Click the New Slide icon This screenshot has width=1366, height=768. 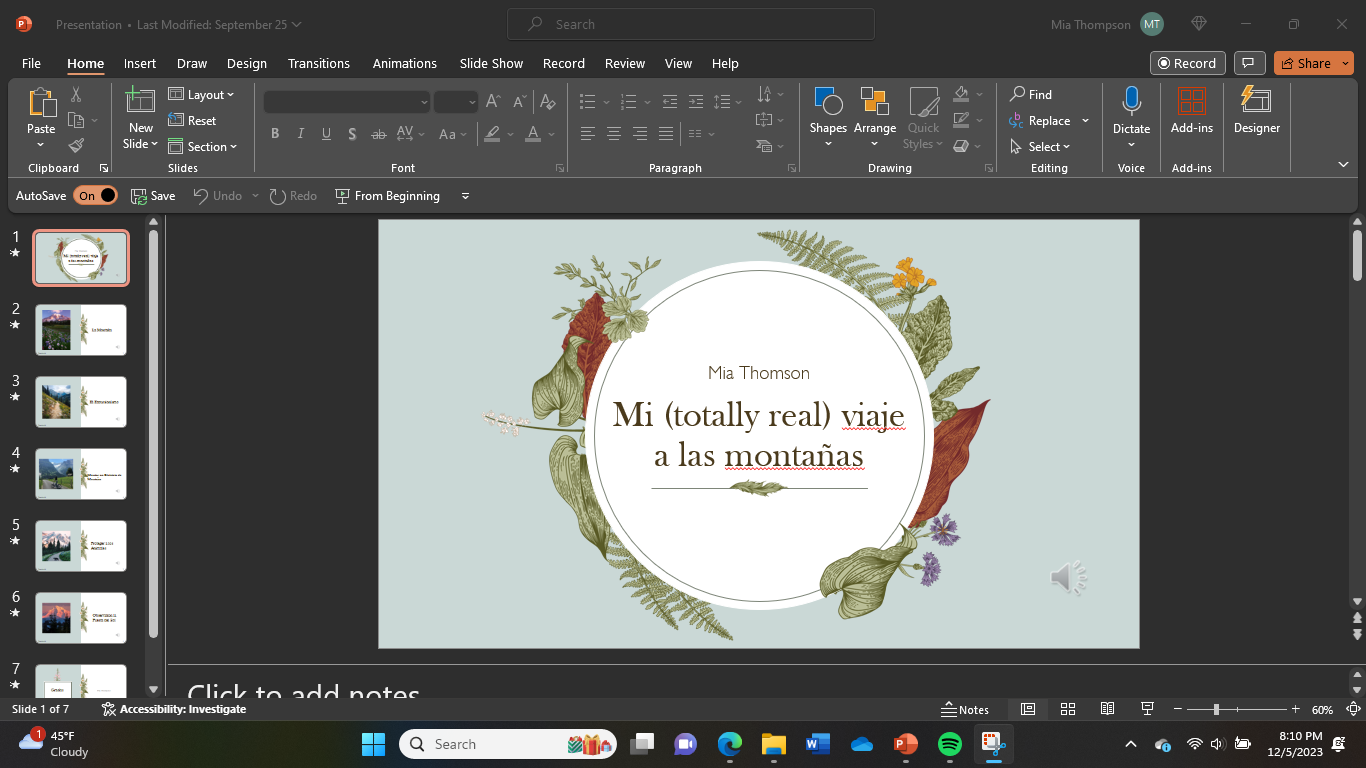pos(140,101)
